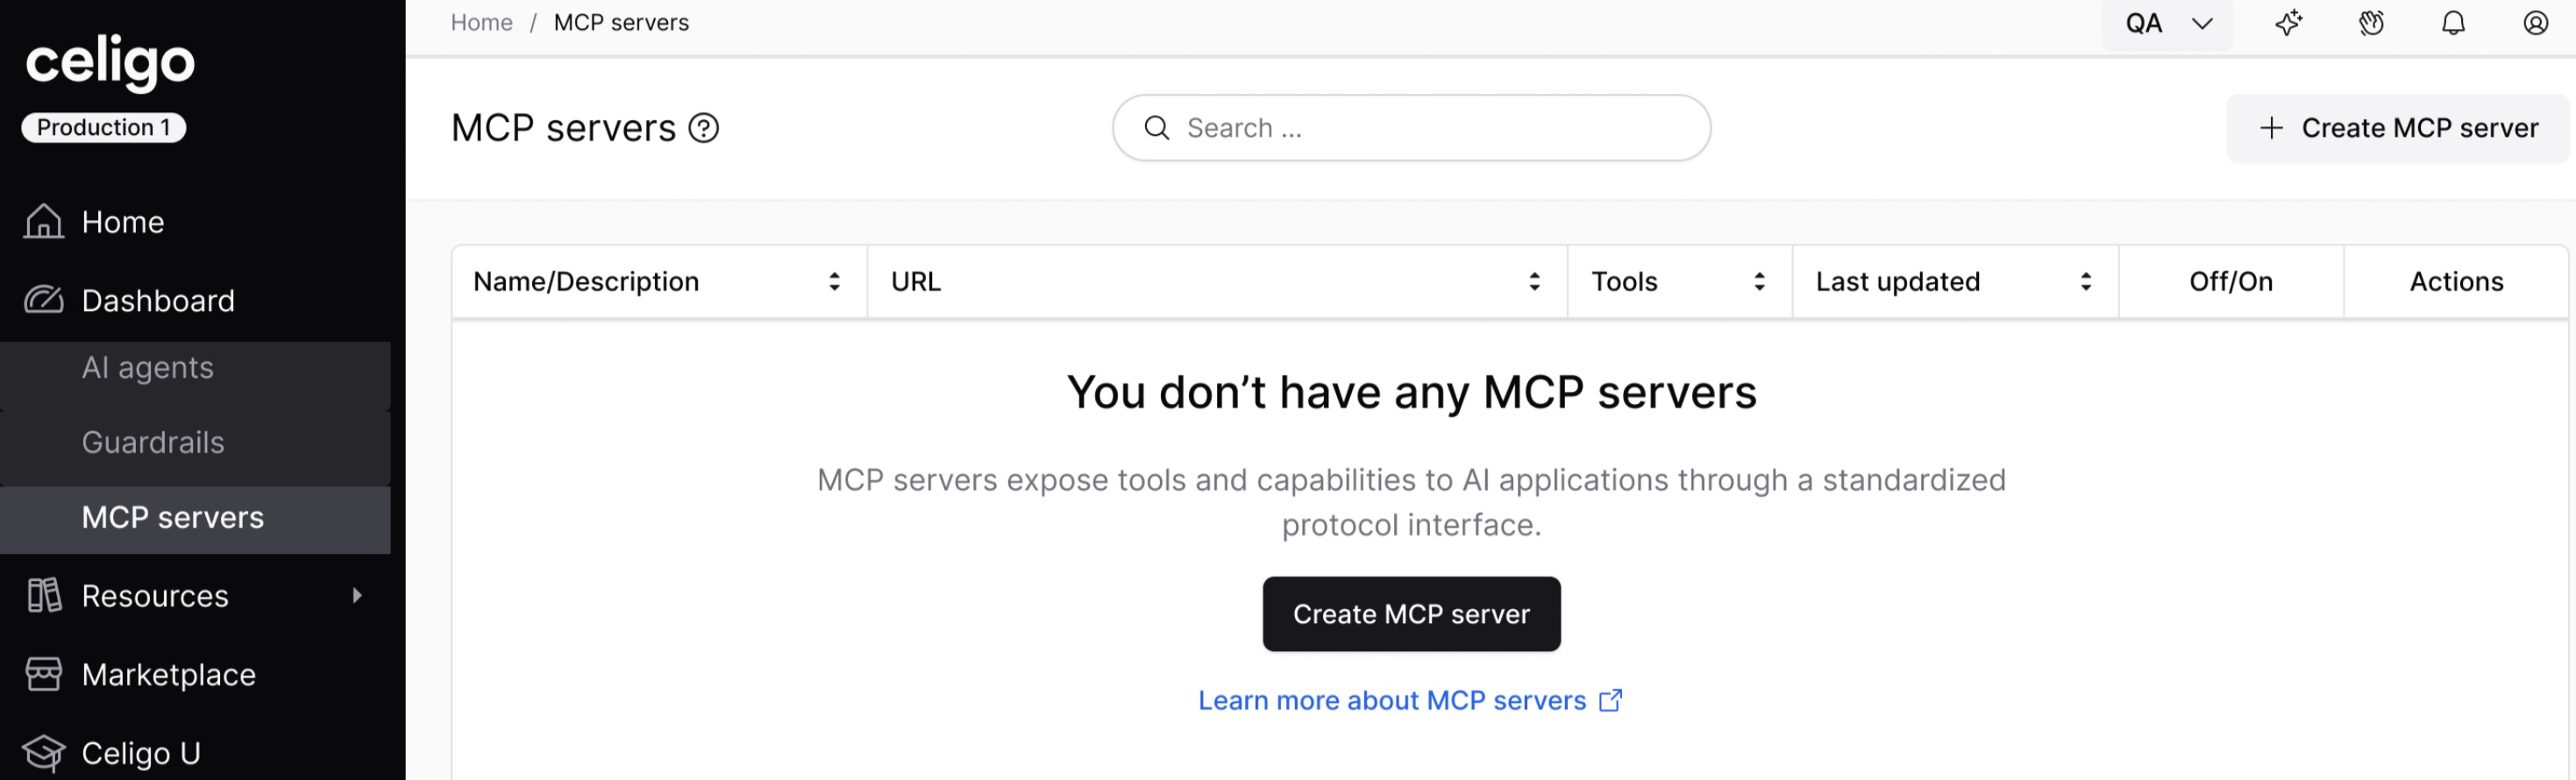Sort by Last updated column arrows

pyautogui.click(x=2085, y=282)
